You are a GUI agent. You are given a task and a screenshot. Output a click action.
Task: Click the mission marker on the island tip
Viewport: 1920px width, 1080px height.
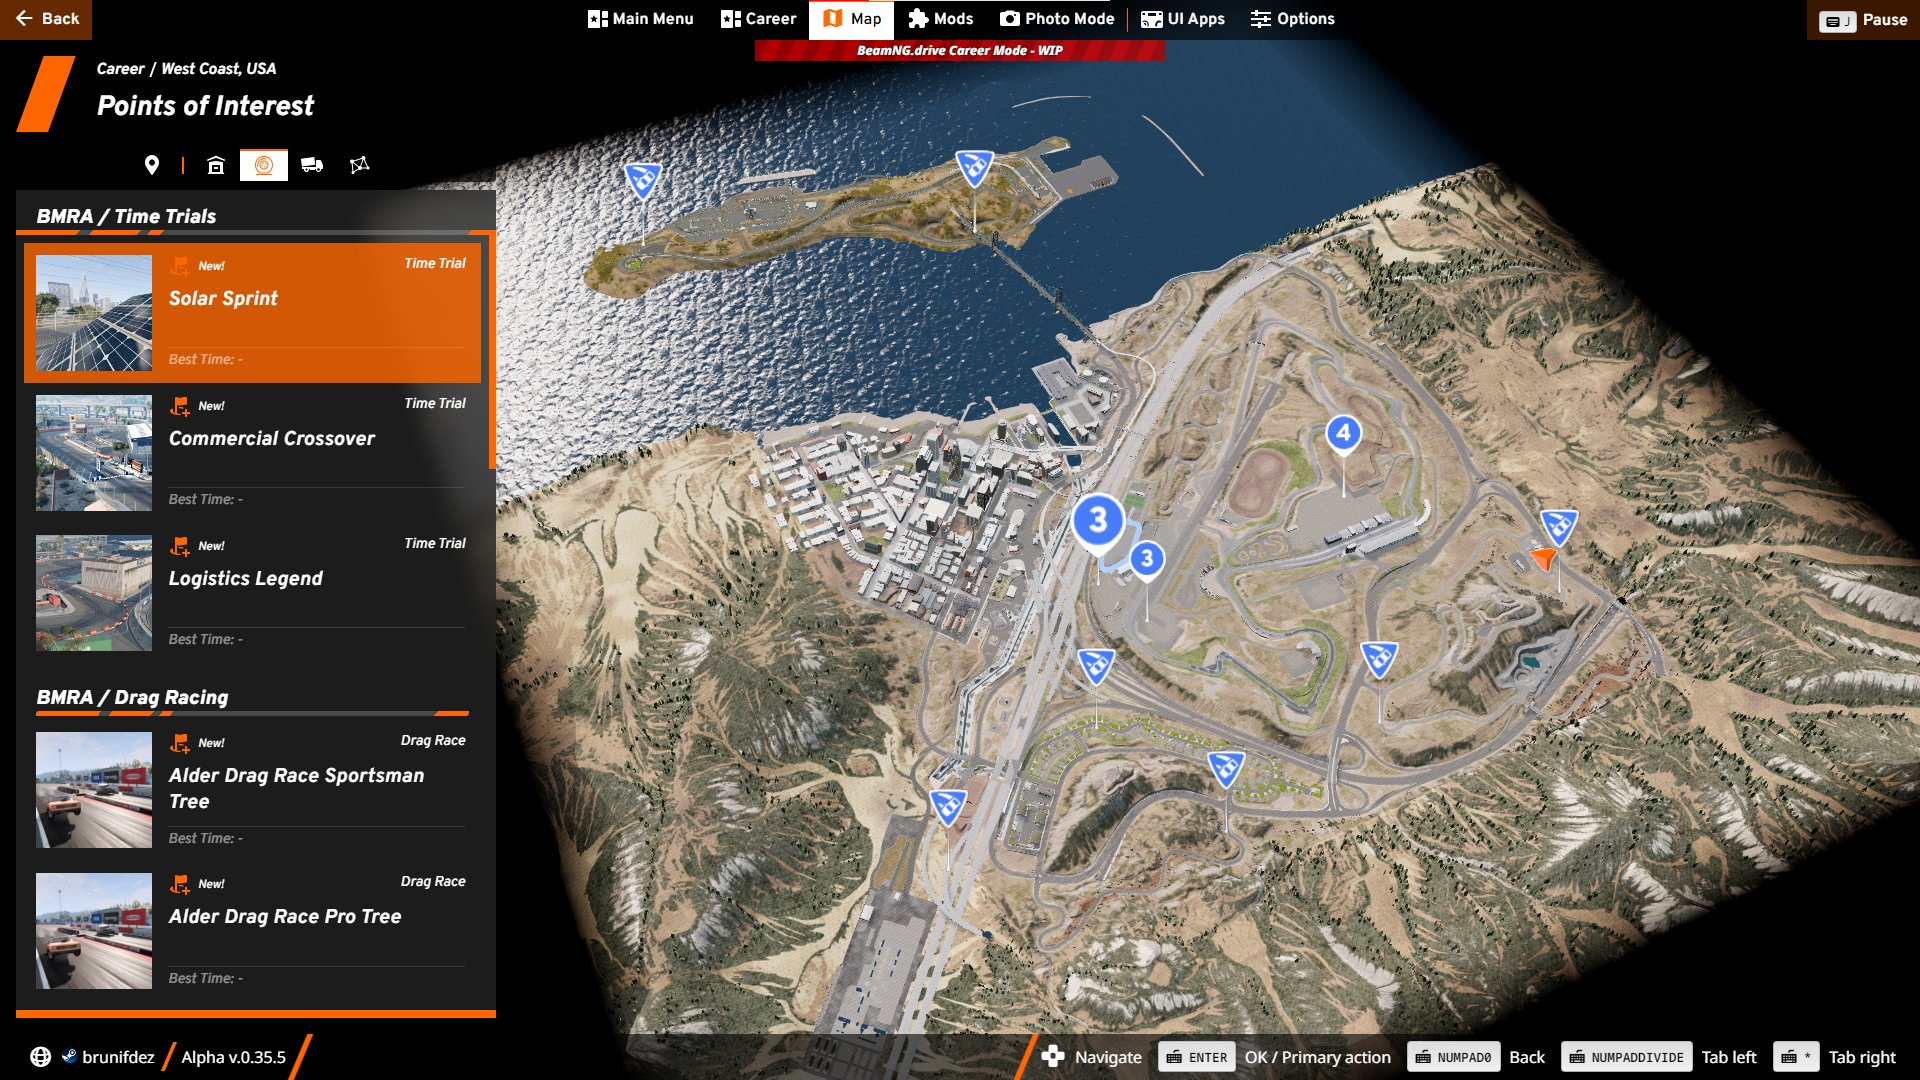(643, 180)
